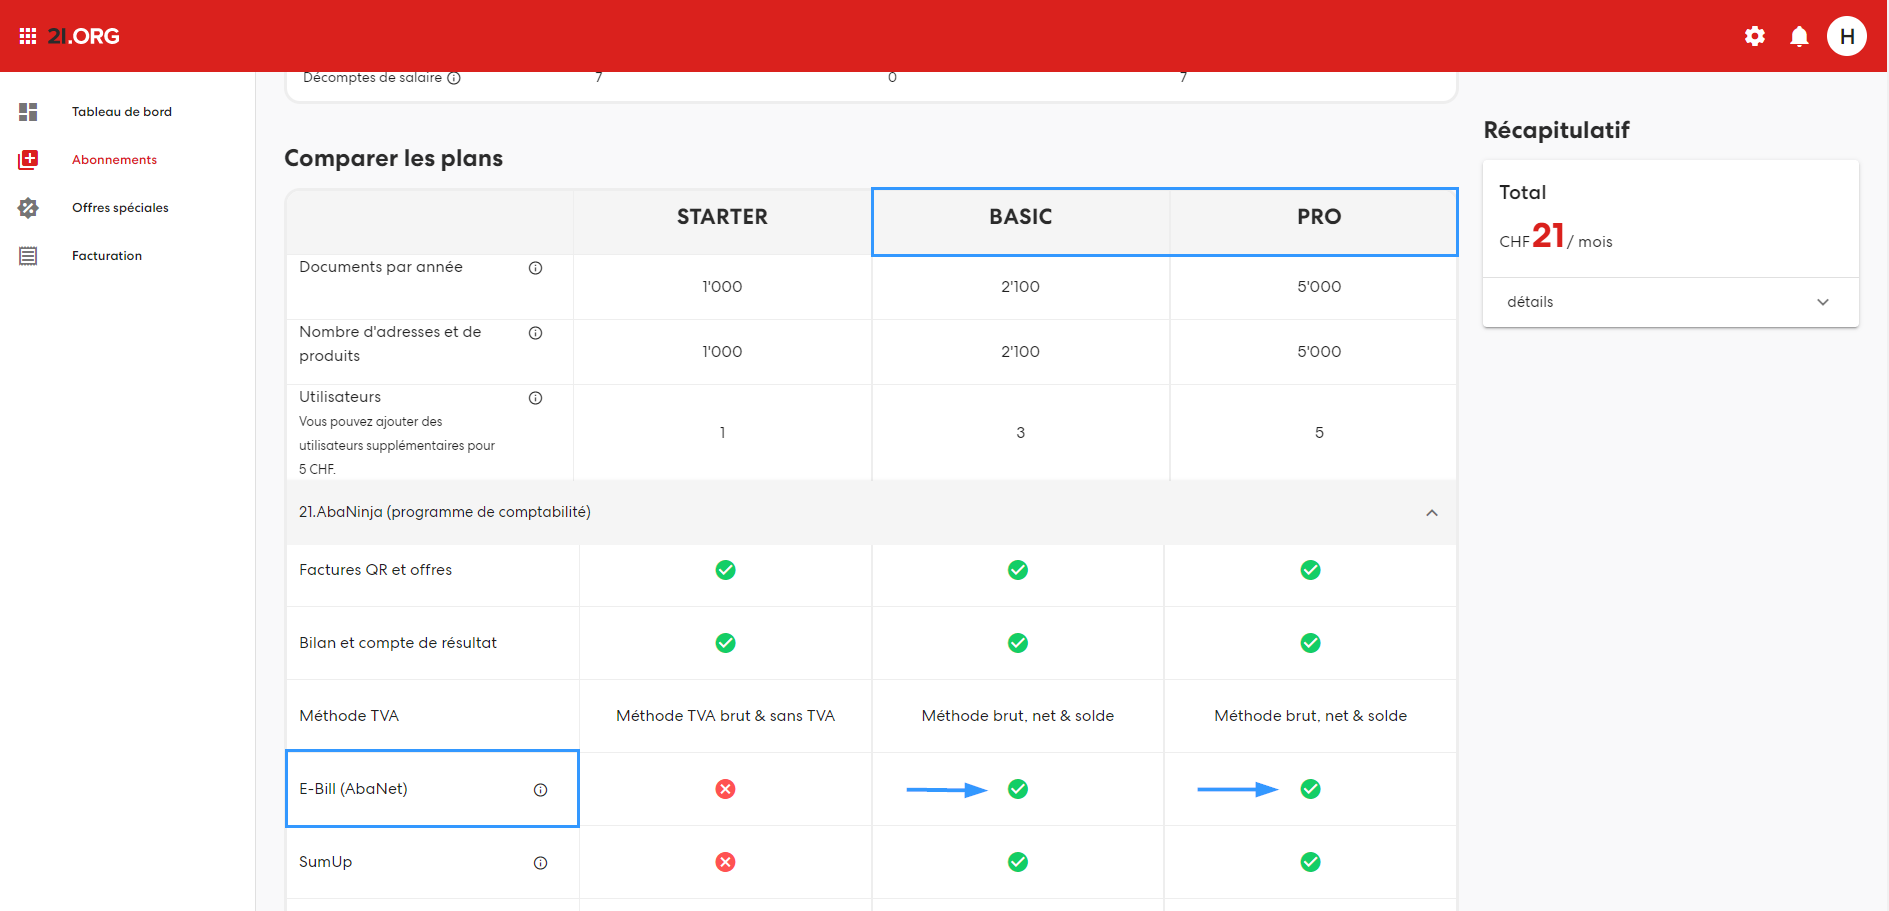Click E-Bill check under PRO
This screenshot has height=911, width=1889.
coord(1311,789)
